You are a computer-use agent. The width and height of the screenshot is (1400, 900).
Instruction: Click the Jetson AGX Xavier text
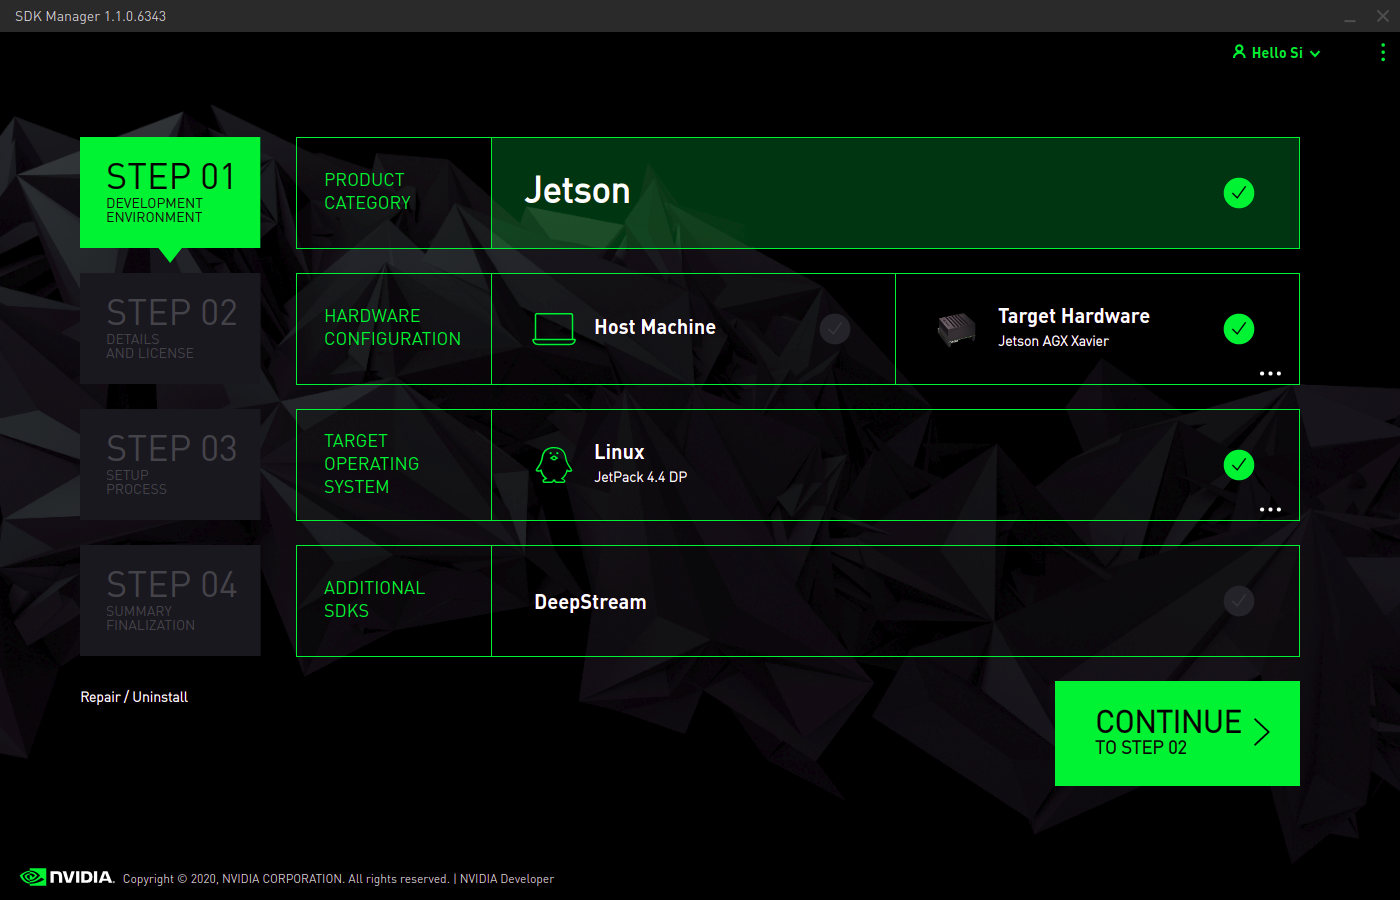coord(1053,341)
